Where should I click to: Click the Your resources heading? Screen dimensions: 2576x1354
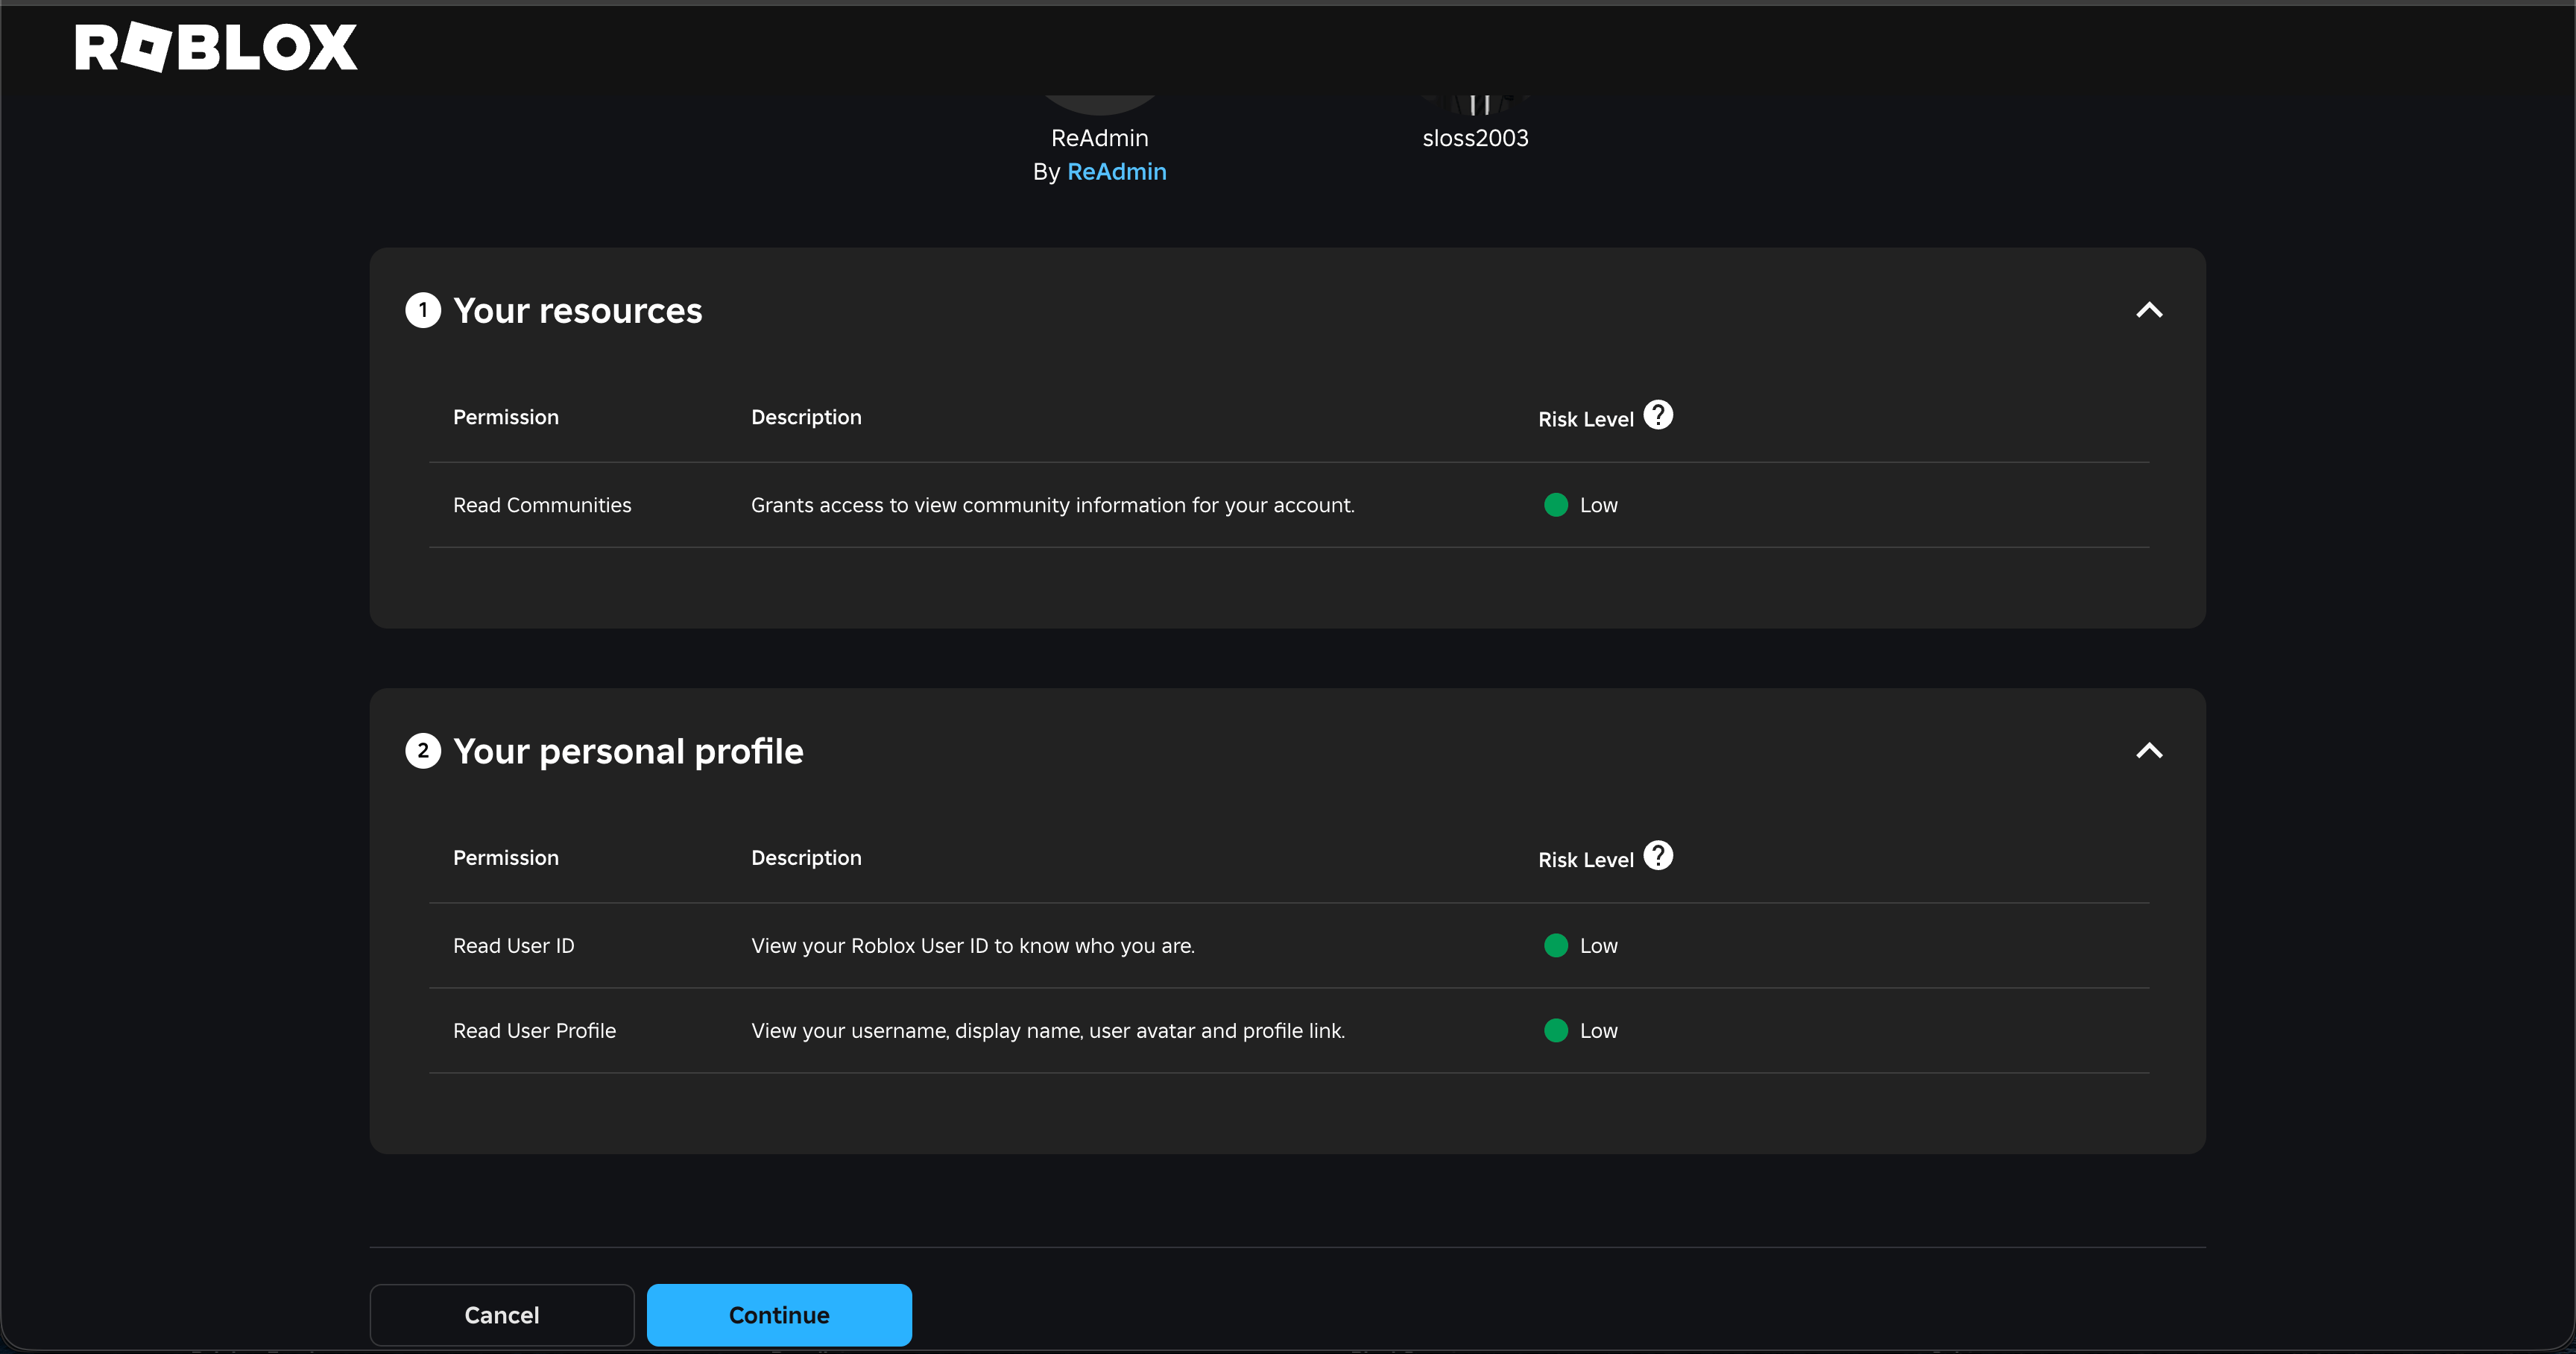coord(578,311)
